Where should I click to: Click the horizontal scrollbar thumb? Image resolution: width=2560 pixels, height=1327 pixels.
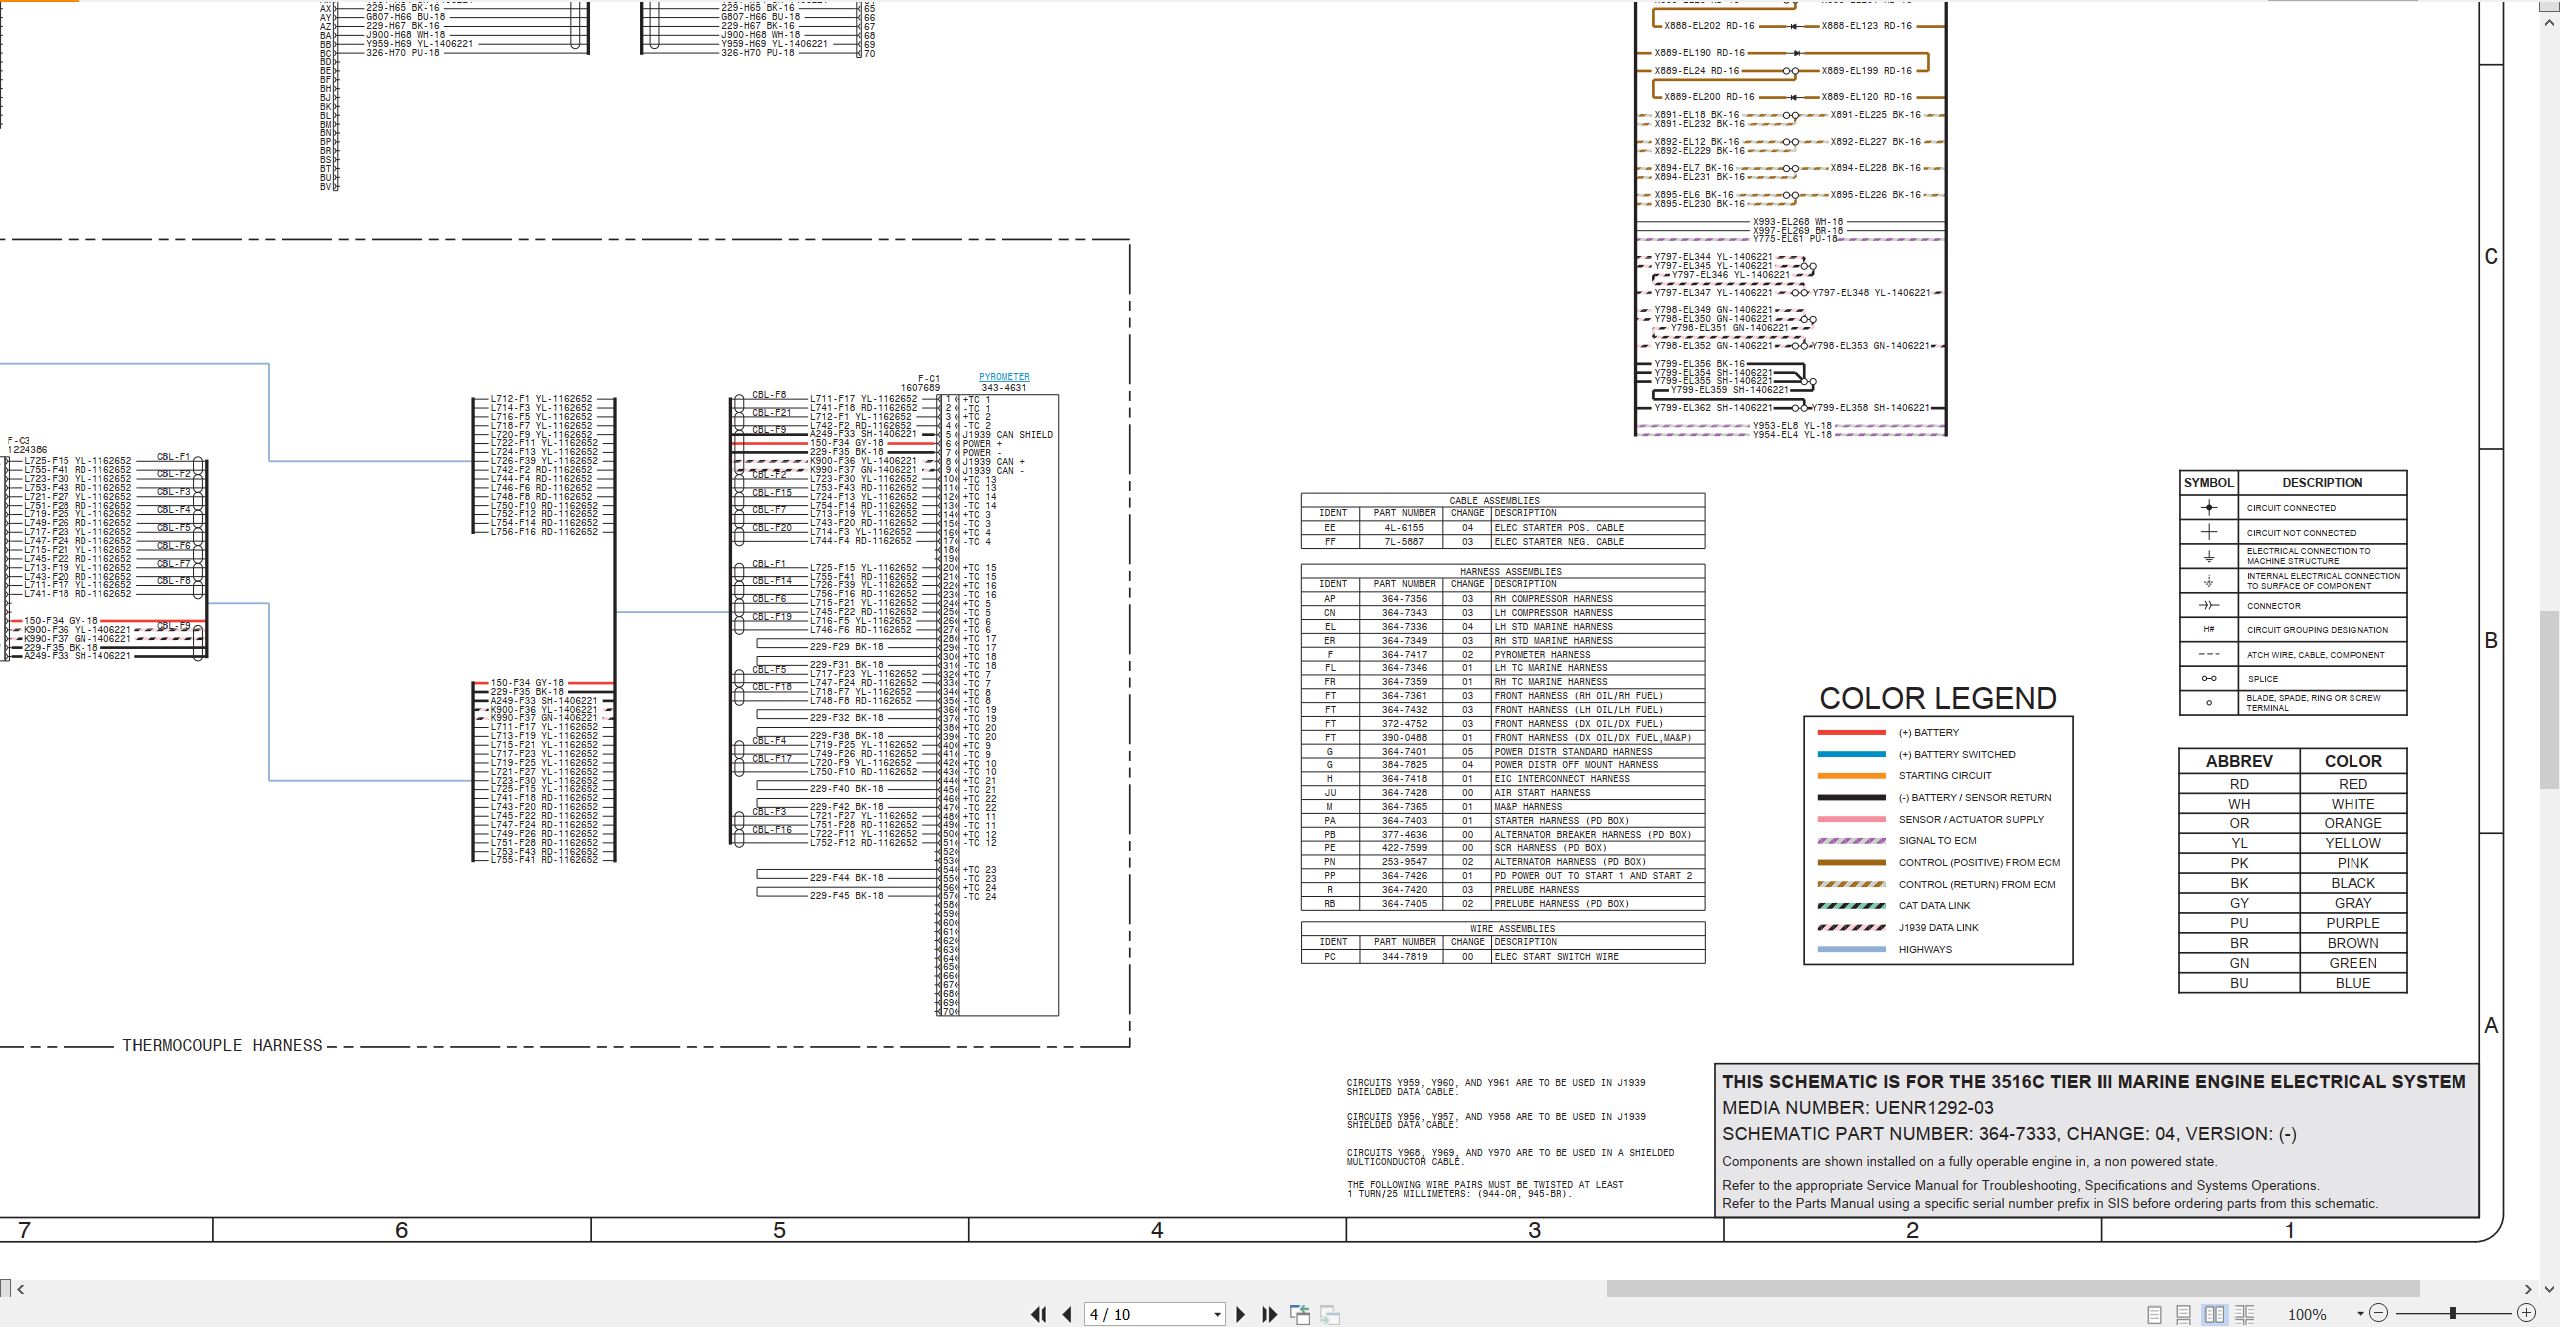(x=2013, y=1289)
